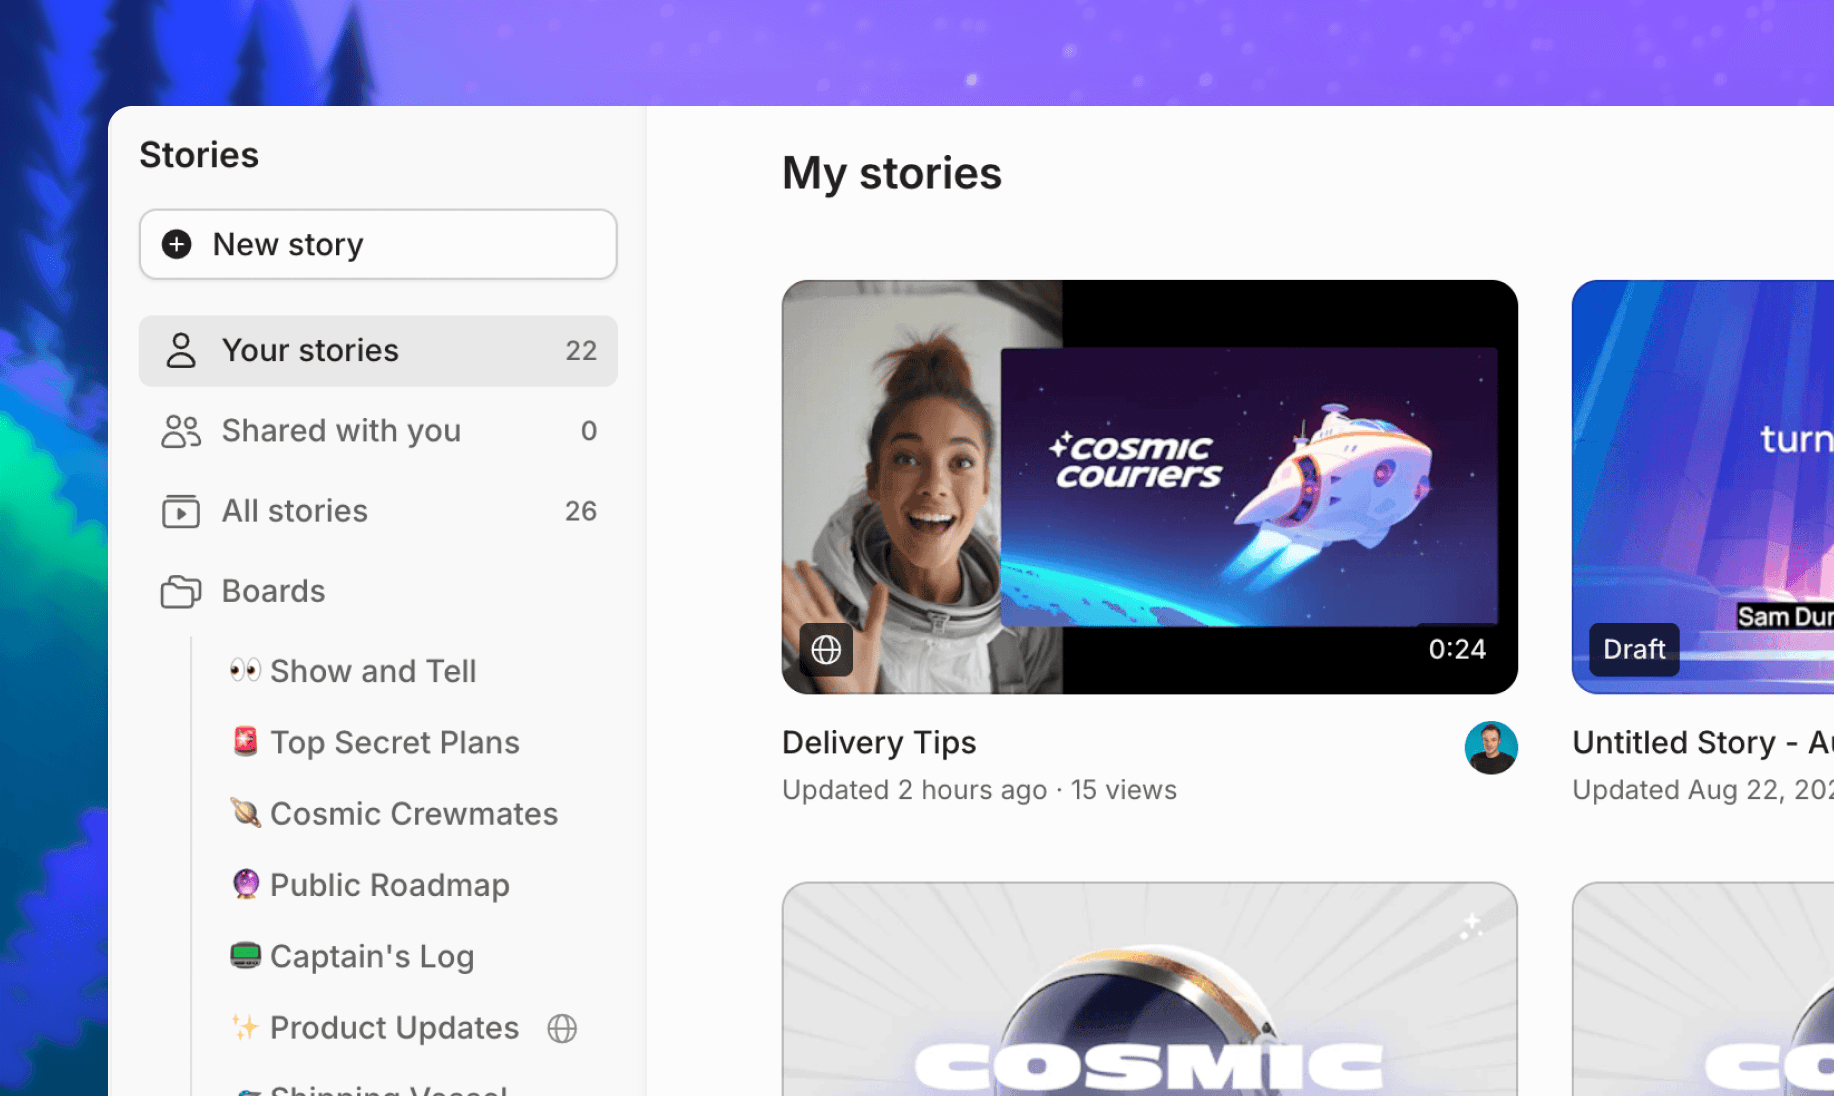This screenshot has height=1096, width=1834.
Task: Click the planet emoji on Cosmic Crewmates
Action: (245, 812)
